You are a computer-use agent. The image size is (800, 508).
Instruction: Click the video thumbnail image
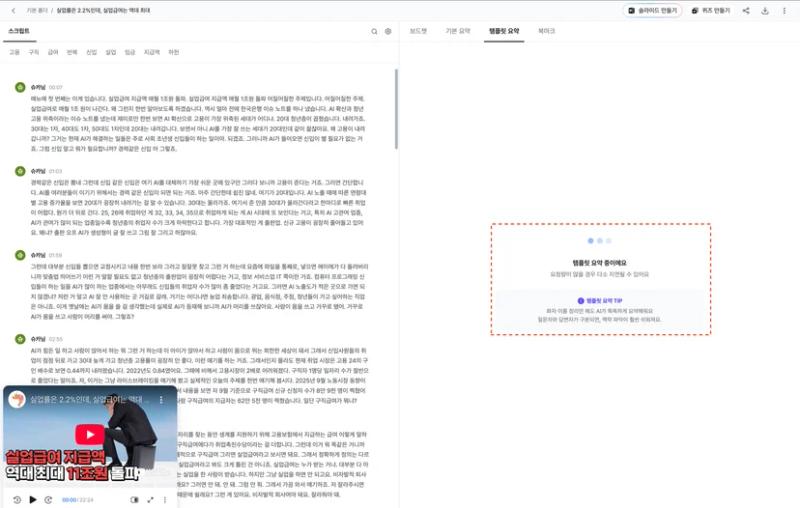pyautogui.click(x=90, y=437)
